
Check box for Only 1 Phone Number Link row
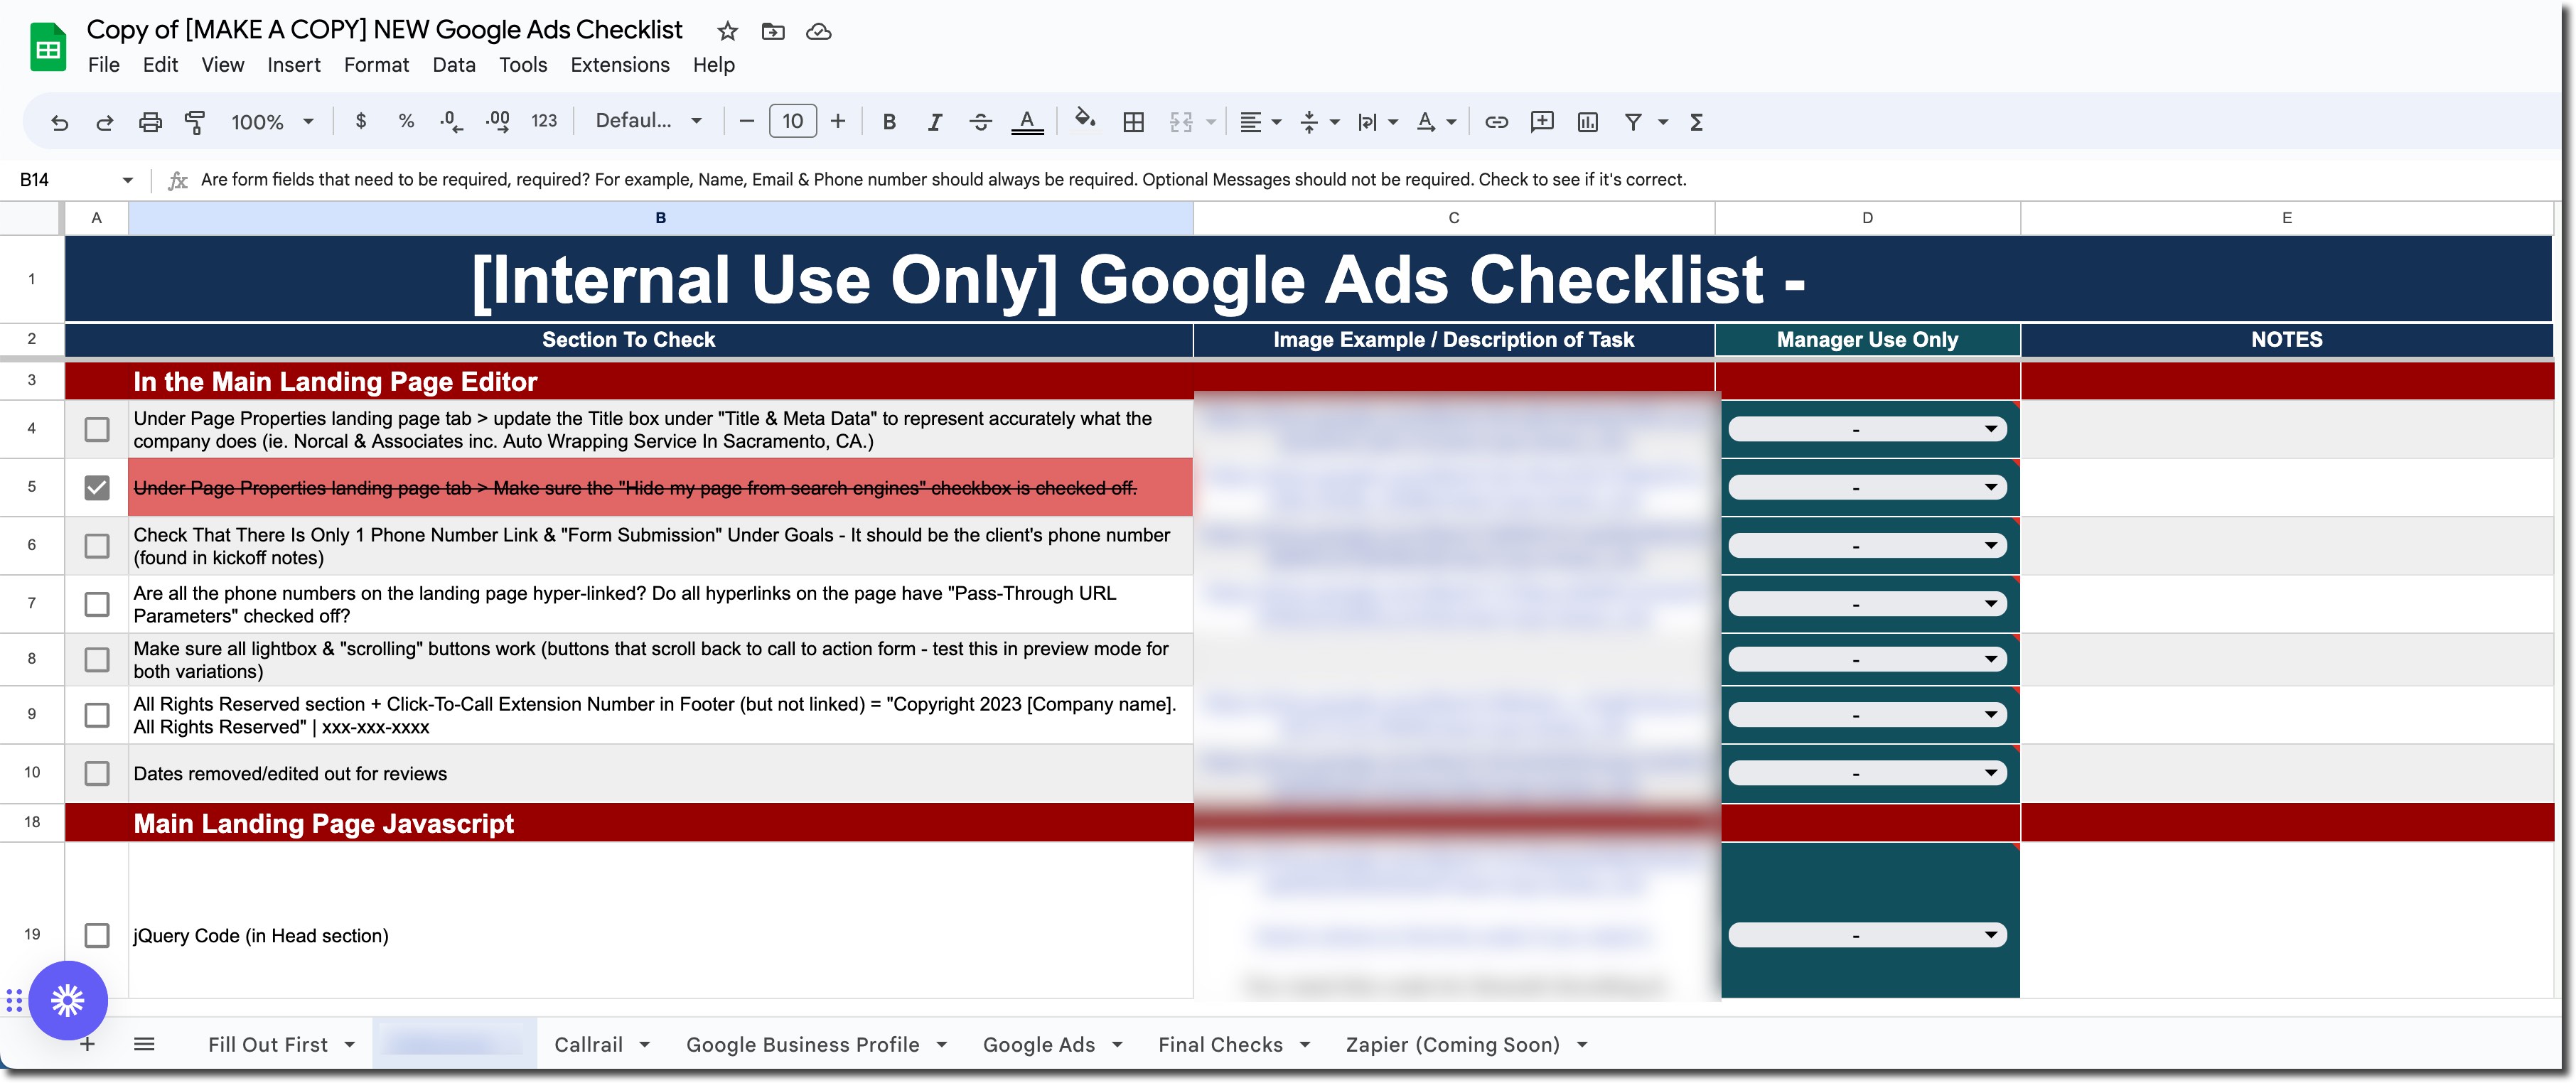(97, 546)
